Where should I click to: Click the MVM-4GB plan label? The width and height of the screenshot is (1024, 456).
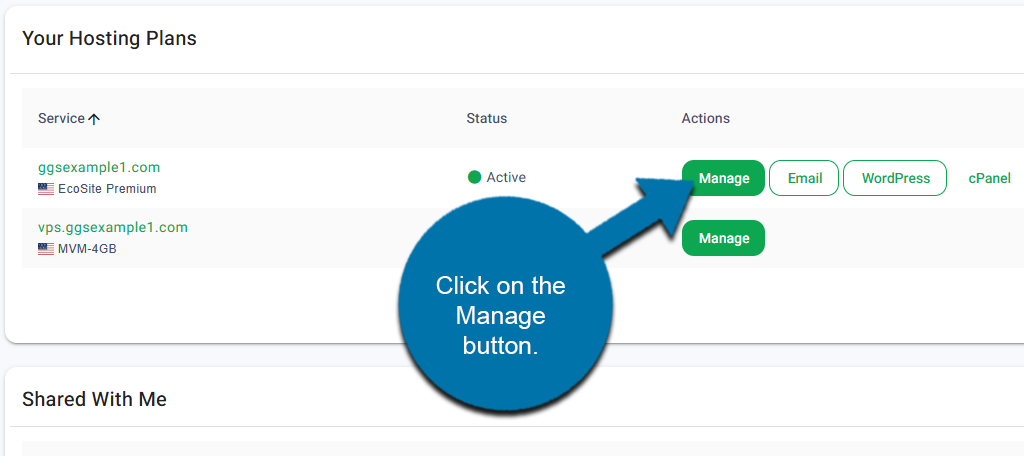pos(88,249)
